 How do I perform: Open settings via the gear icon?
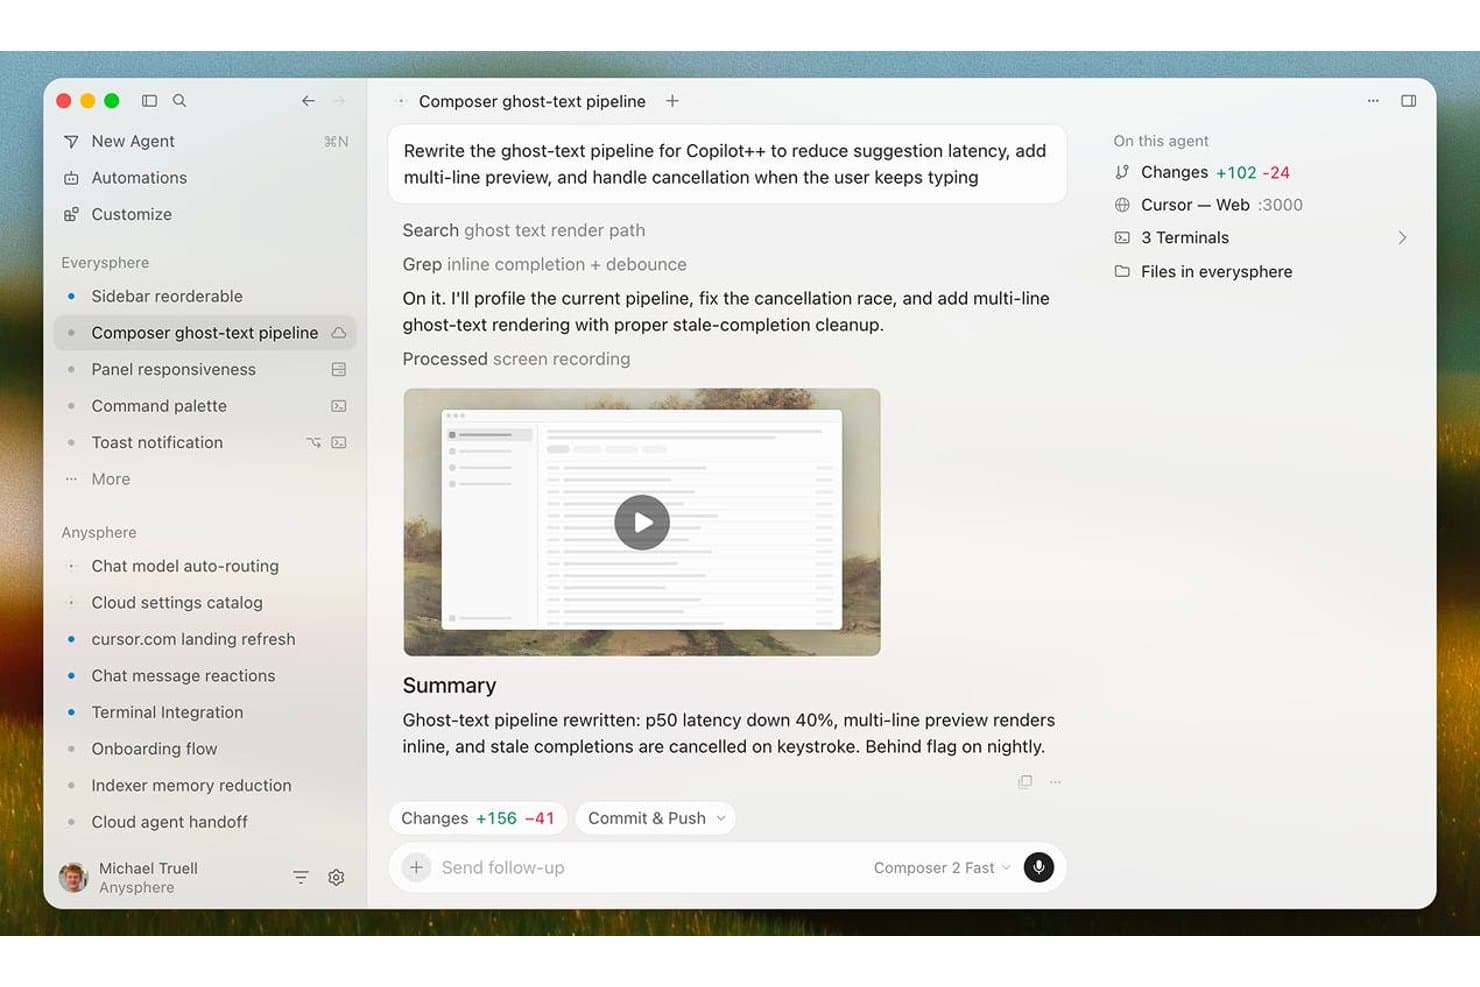336,878
